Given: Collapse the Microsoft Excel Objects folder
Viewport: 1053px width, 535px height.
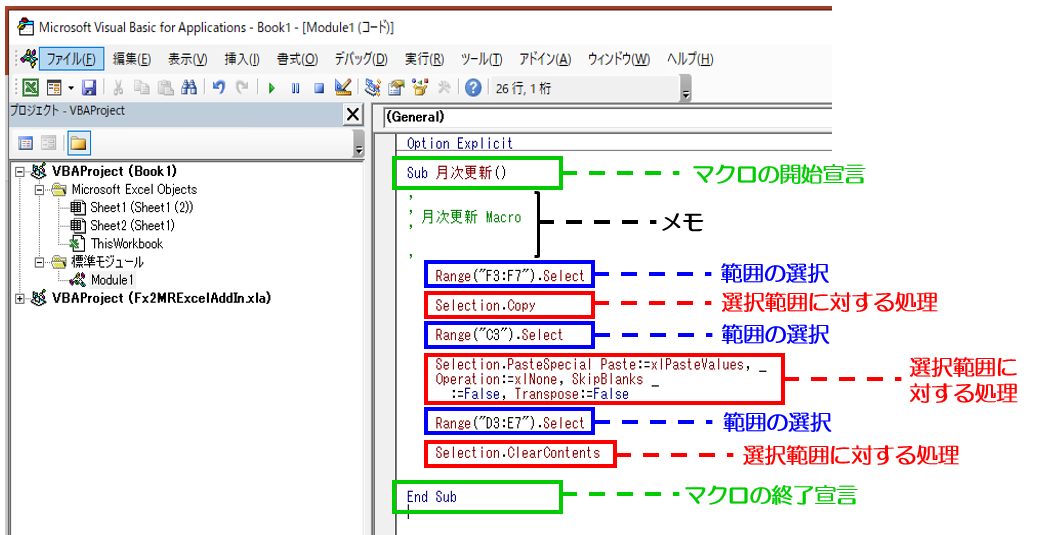Looking at the screenshot, I should pos(40,190).
